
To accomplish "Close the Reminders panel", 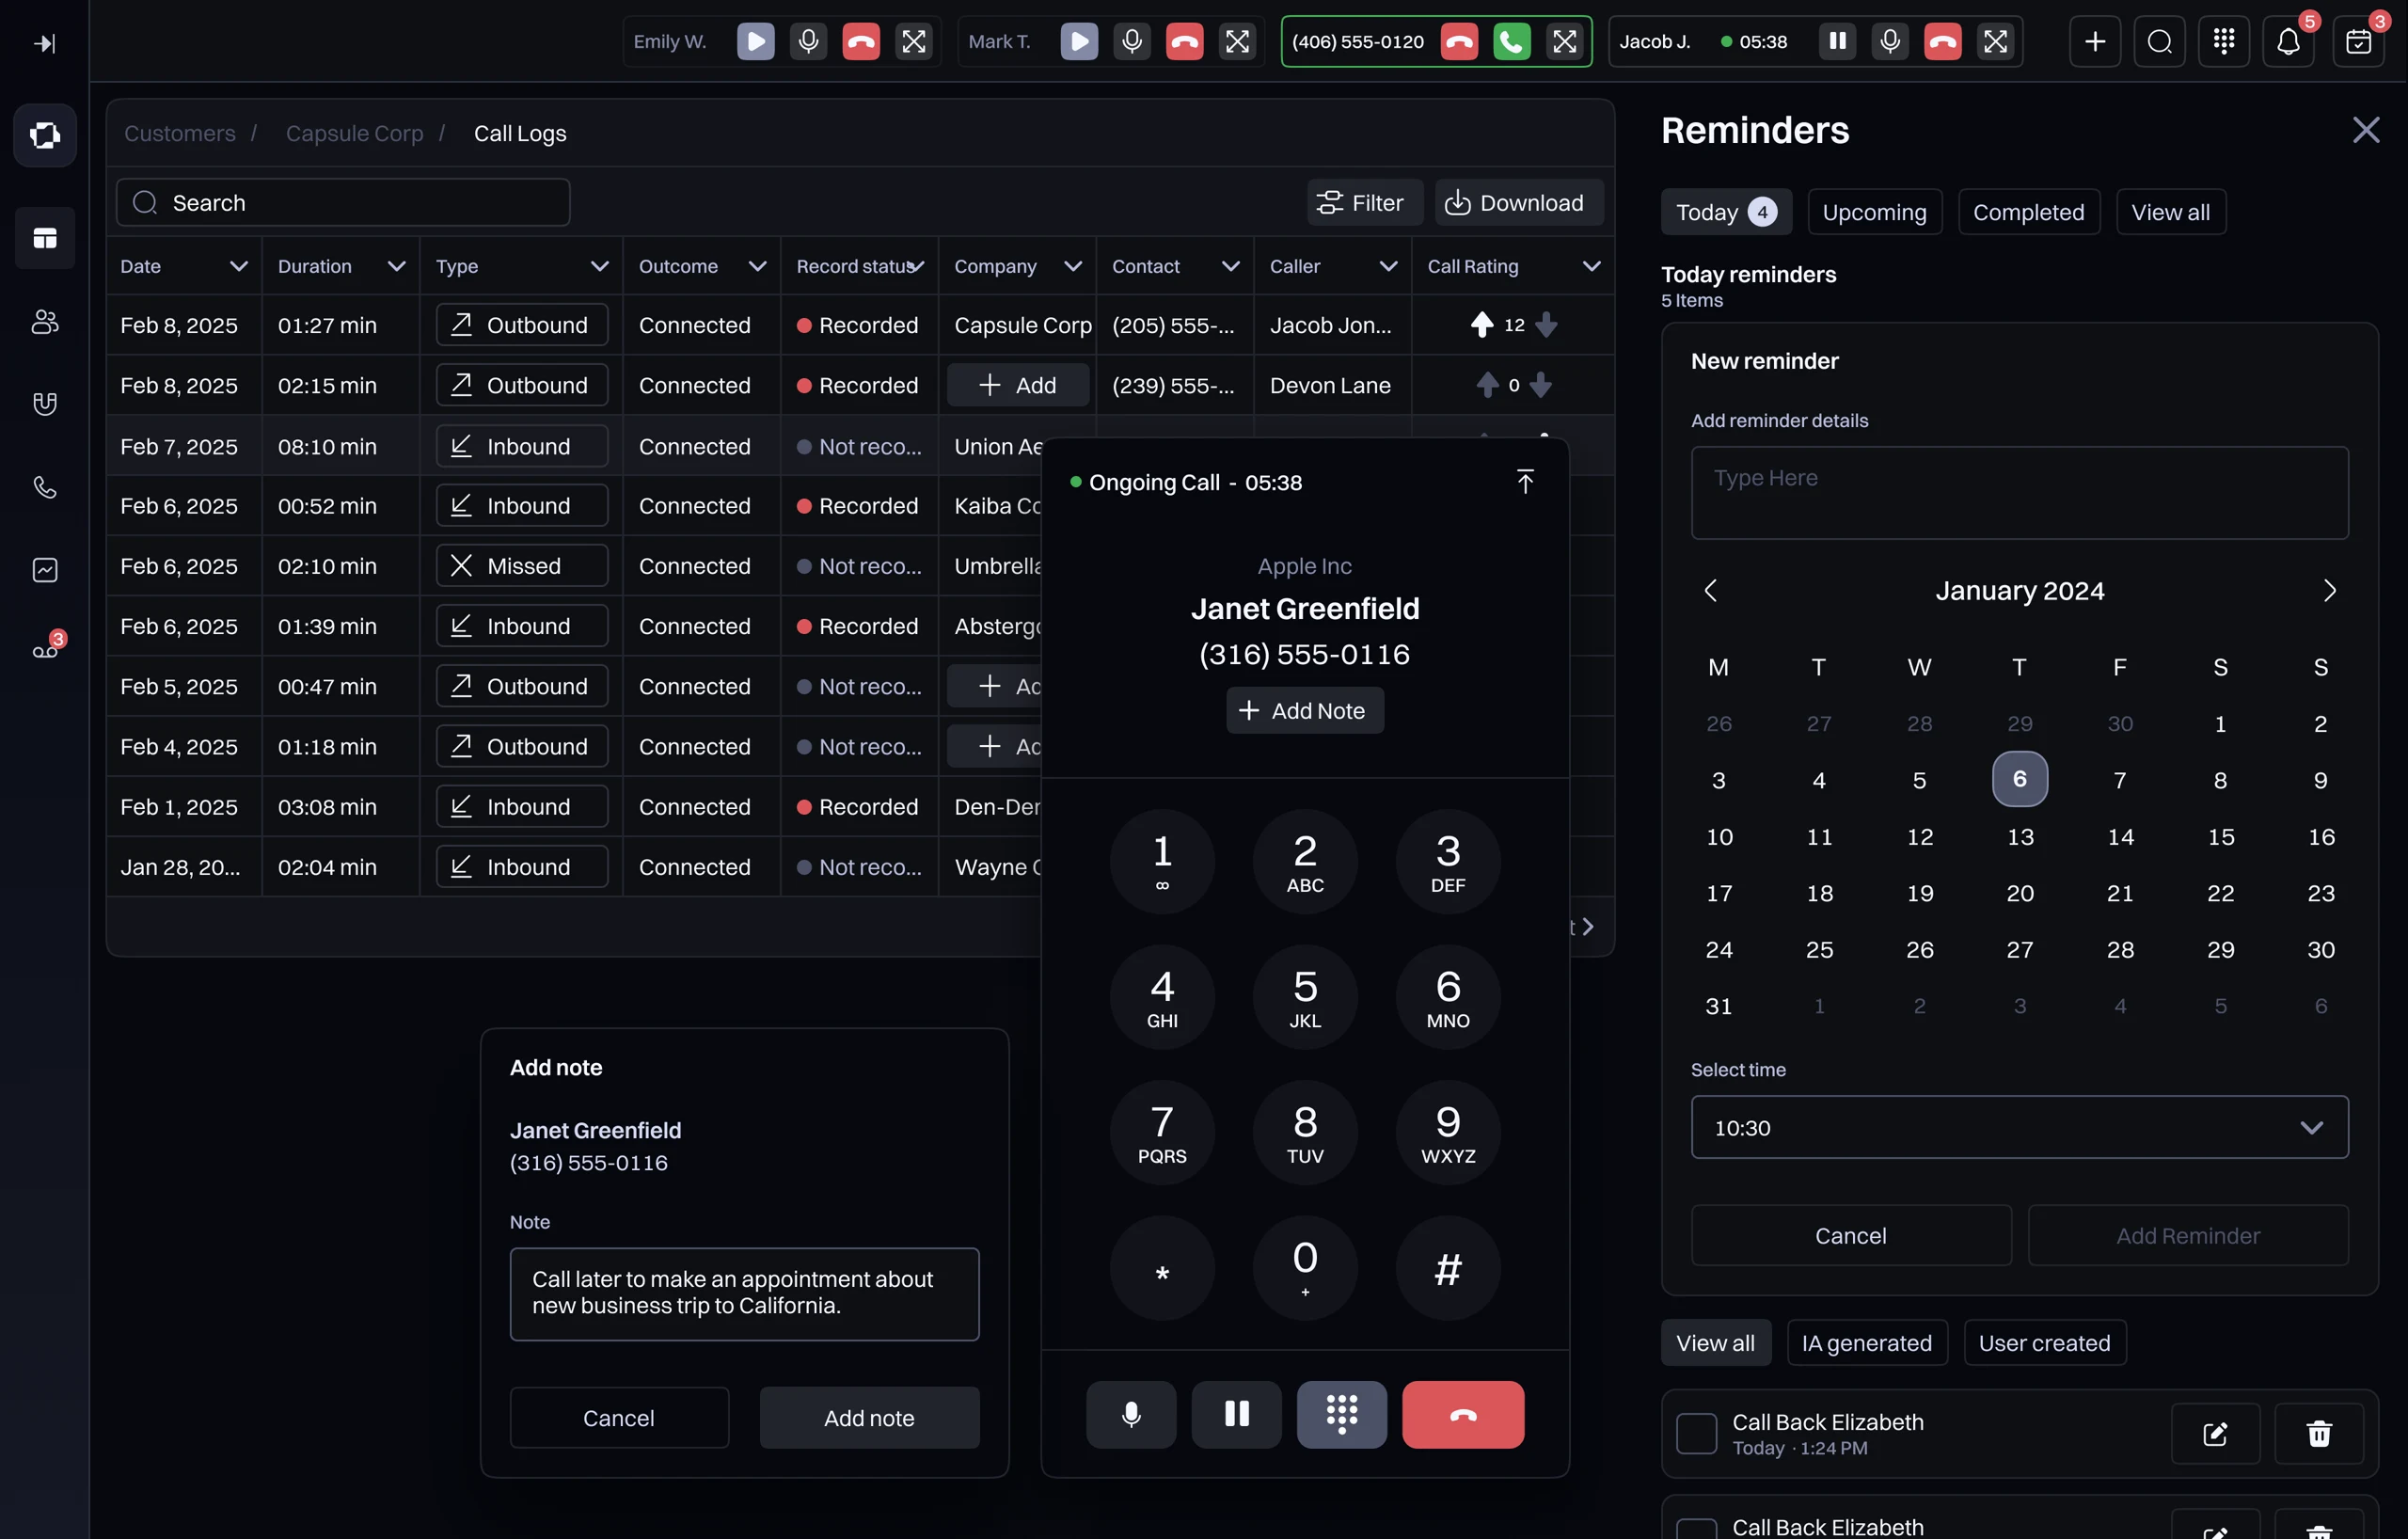I will click(x=2366, y=130).
